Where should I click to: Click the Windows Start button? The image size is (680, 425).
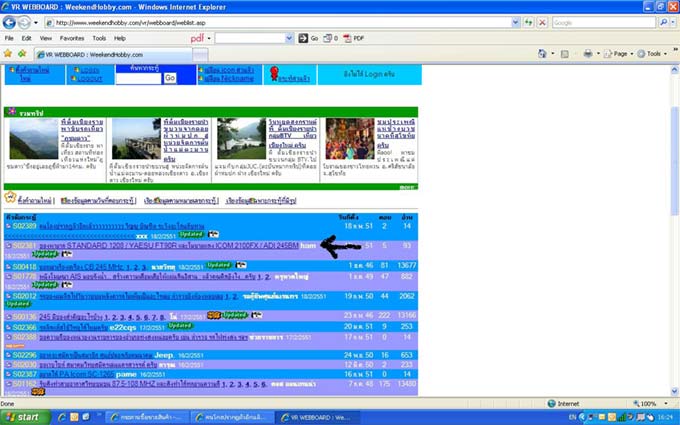(x=24, y=416)
